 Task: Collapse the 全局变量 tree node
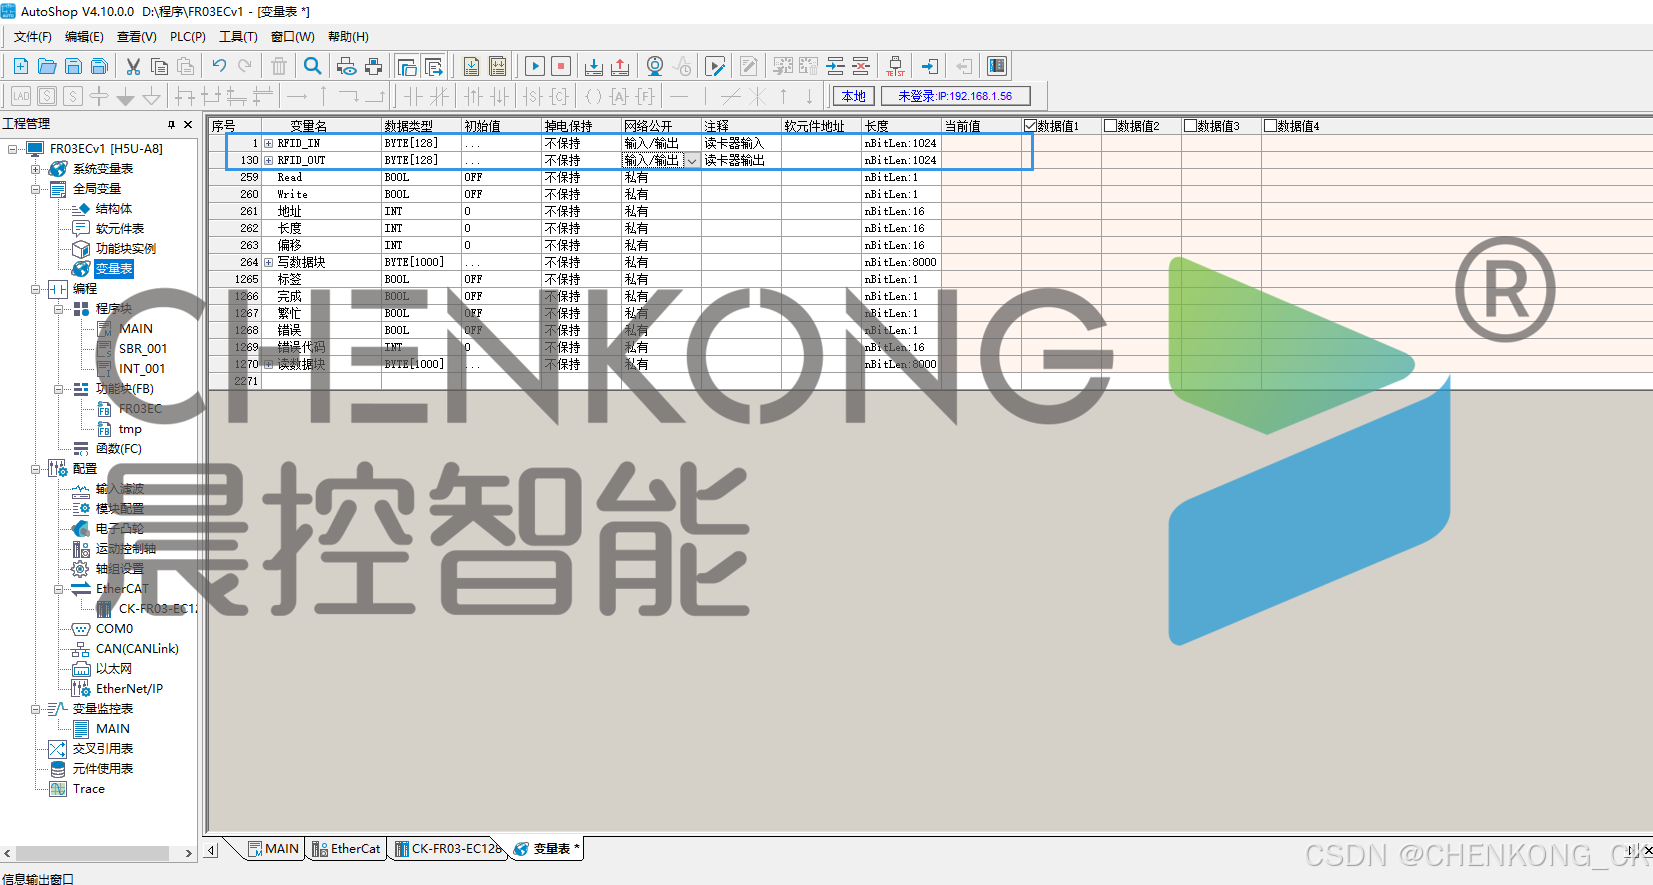coord(36,189)
